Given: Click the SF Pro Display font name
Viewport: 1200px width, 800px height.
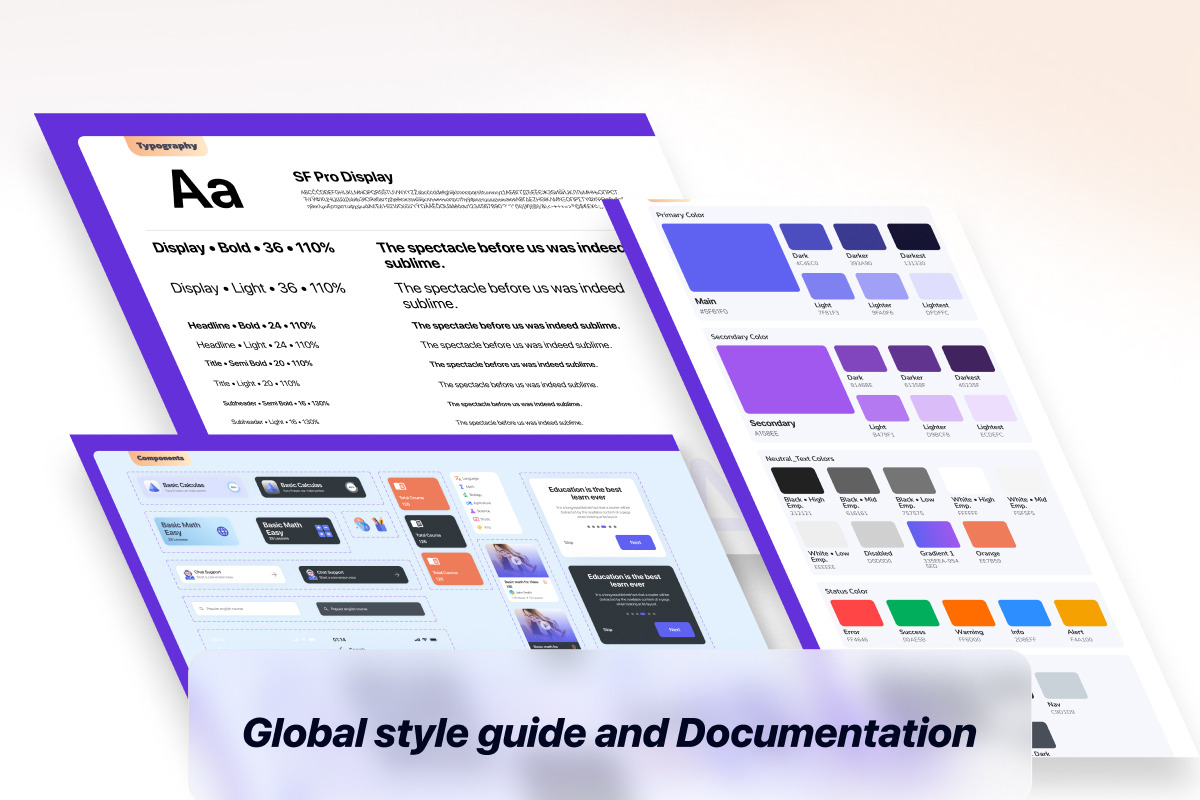Looking at the screenshot, I should (343, 177).
